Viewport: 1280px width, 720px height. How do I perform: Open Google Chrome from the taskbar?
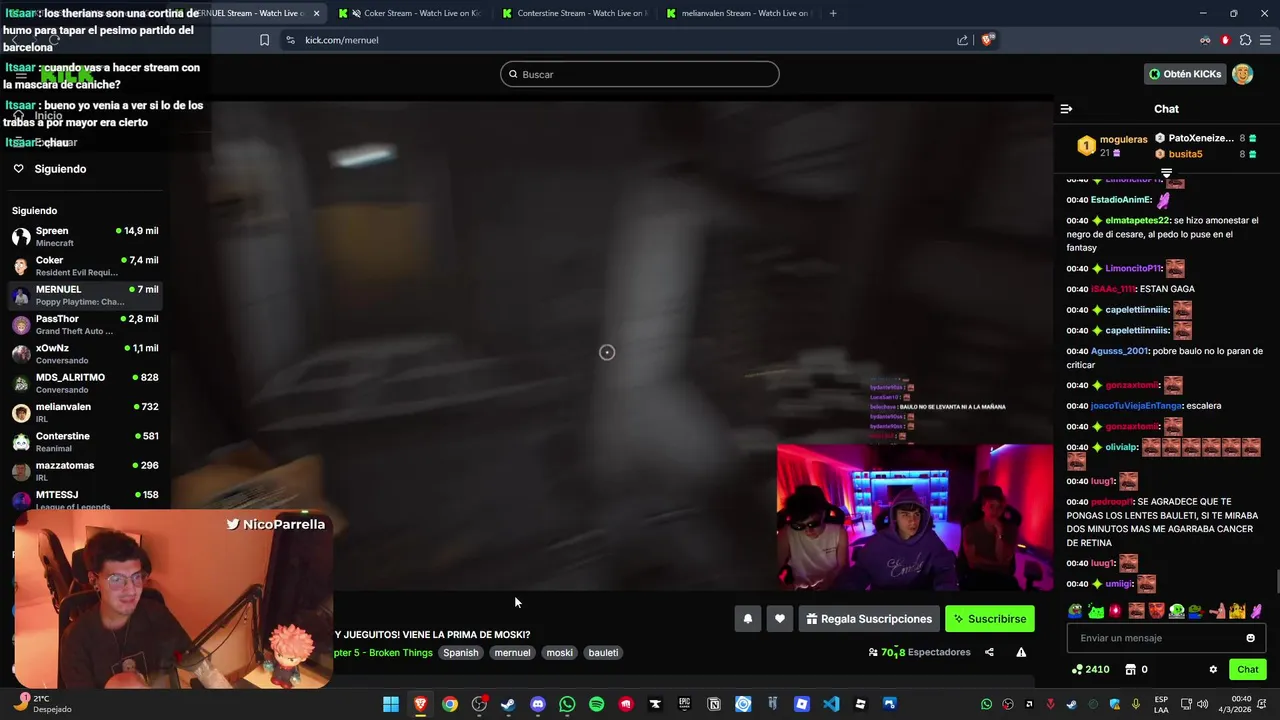pyautogui.click(x=450, y=704)
